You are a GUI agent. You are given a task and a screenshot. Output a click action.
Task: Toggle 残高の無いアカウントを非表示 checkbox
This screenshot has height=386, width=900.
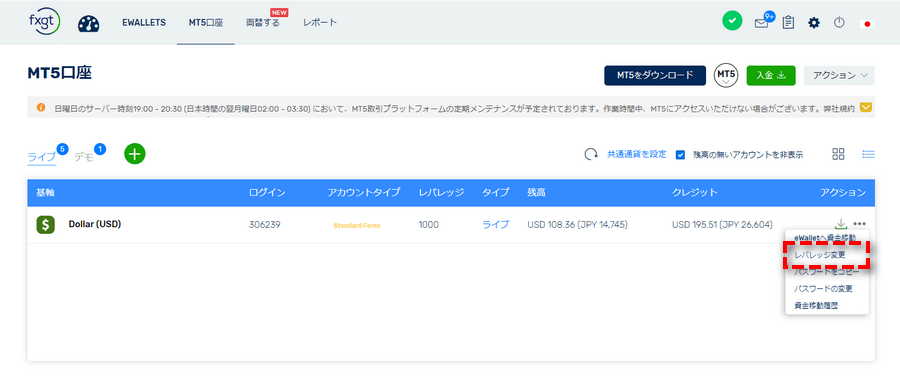681,155
